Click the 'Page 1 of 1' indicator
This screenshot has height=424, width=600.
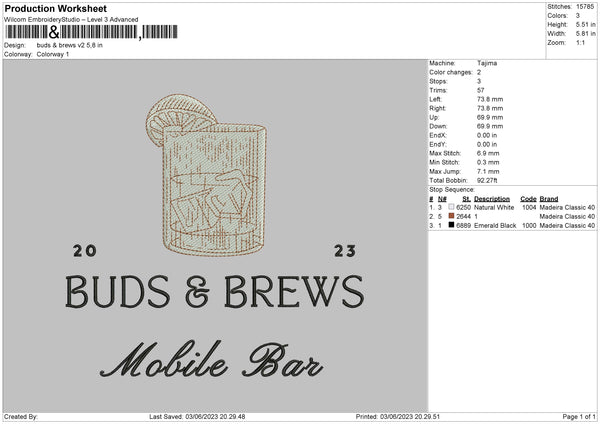[x=579, y=417]
